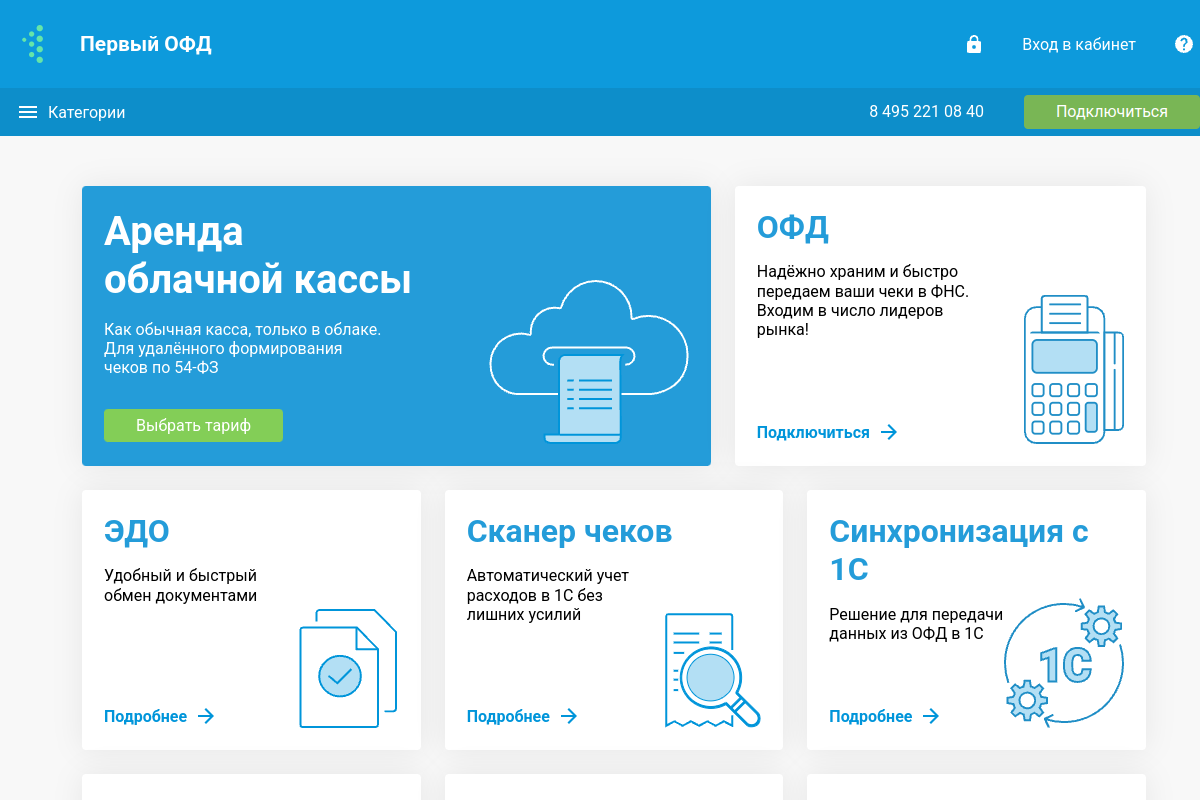1200x800 pixels.
Task: Open Подробнее link in Сканер чеков card
Action: click(x=508, y=716)
